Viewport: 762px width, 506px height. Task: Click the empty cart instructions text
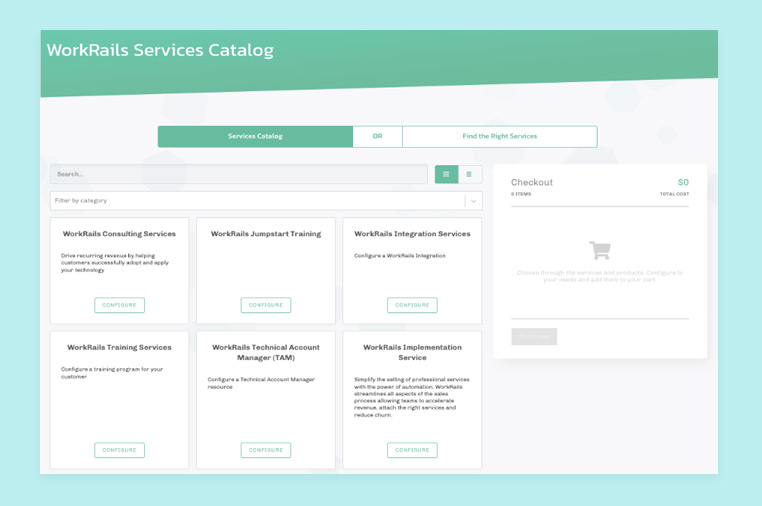[600, 276]
